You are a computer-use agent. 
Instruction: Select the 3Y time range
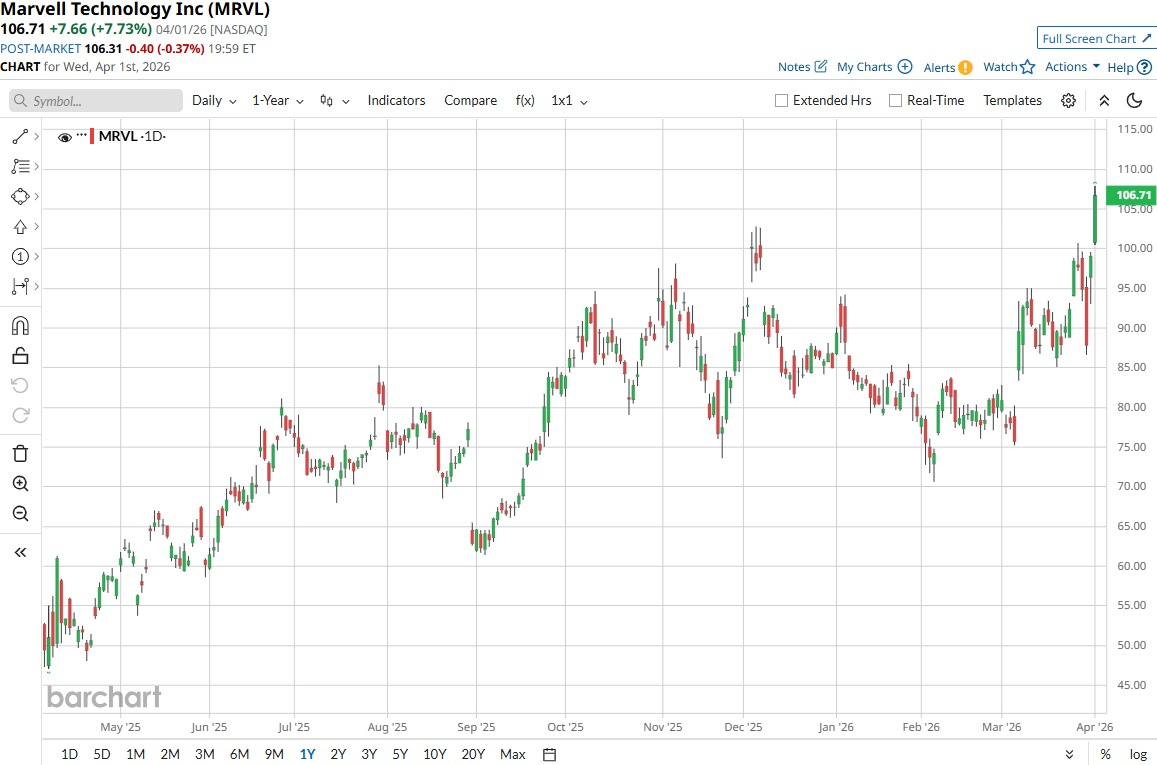tap(369, 754)
